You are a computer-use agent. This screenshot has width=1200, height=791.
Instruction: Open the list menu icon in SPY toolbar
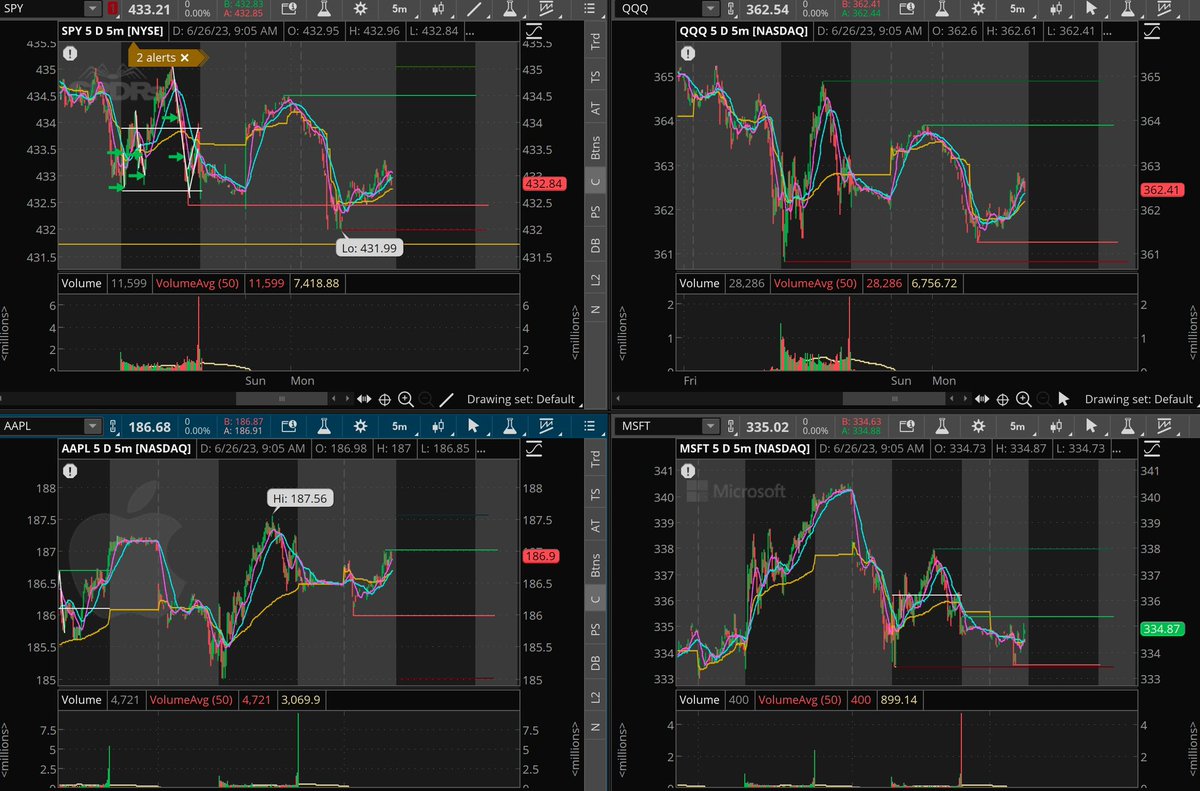click(x=588, y=9)
